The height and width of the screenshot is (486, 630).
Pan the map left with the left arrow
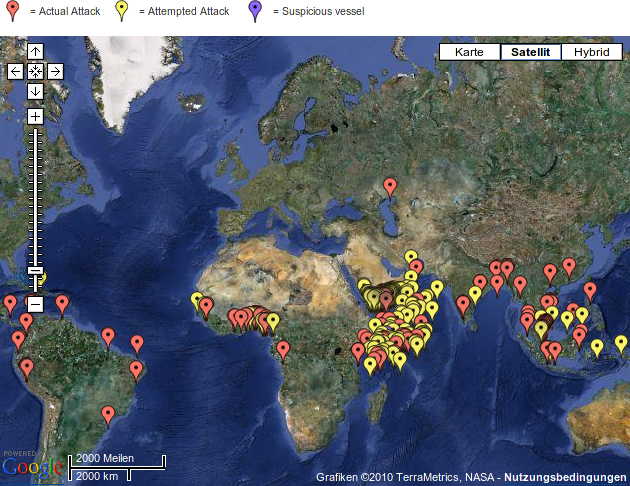pyautogui.click(x=15, y=71)
